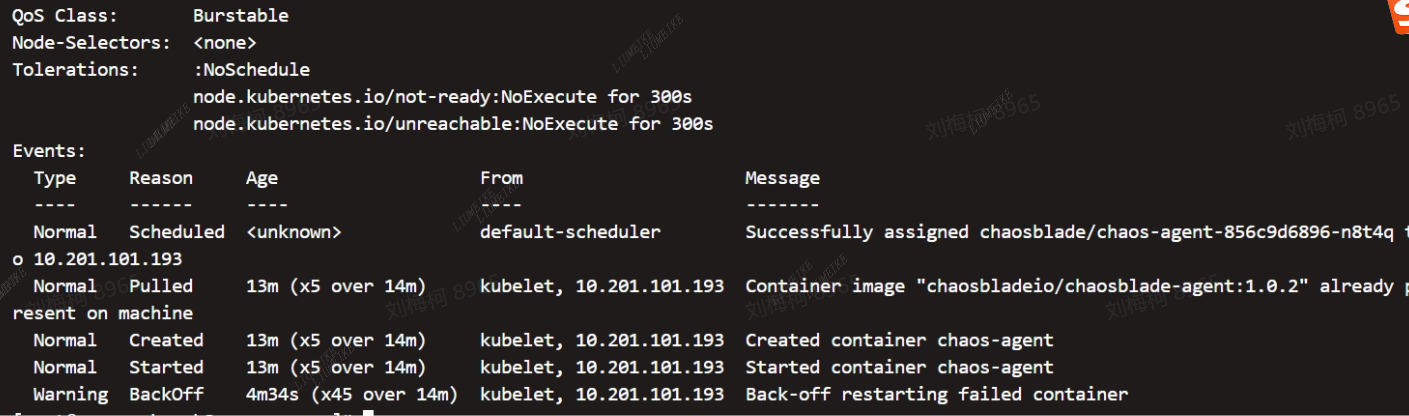Click the not-ready:NoExecute toleration line
1409x416 pixels.
pos(442,97)
